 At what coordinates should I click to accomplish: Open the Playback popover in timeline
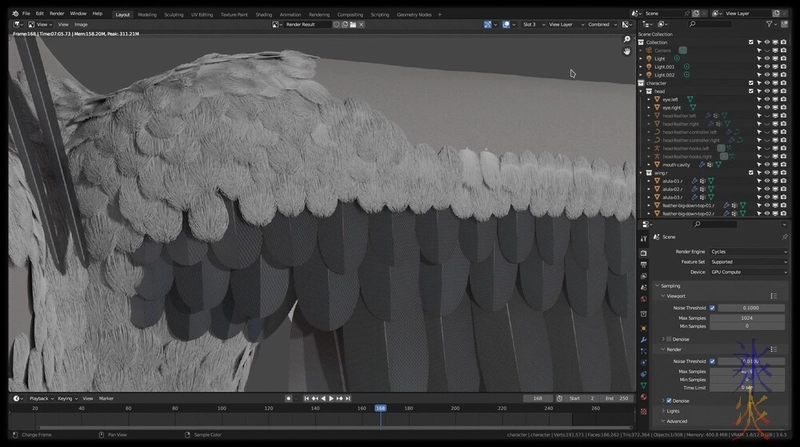click(x=40, y=398)
